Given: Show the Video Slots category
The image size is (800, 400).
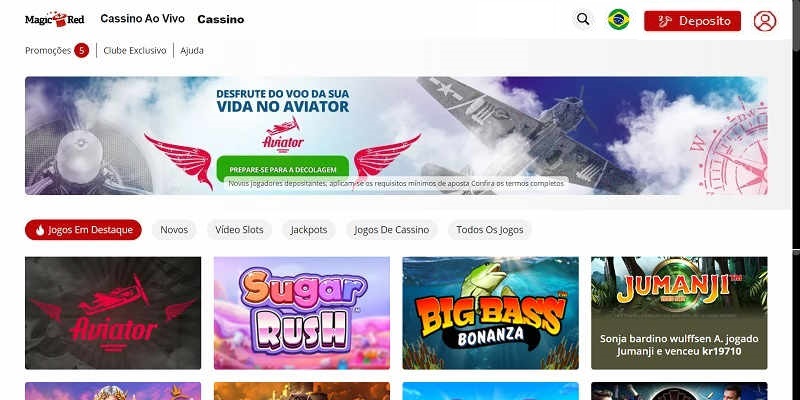Looking at the screenshot, I should (239, 230).
